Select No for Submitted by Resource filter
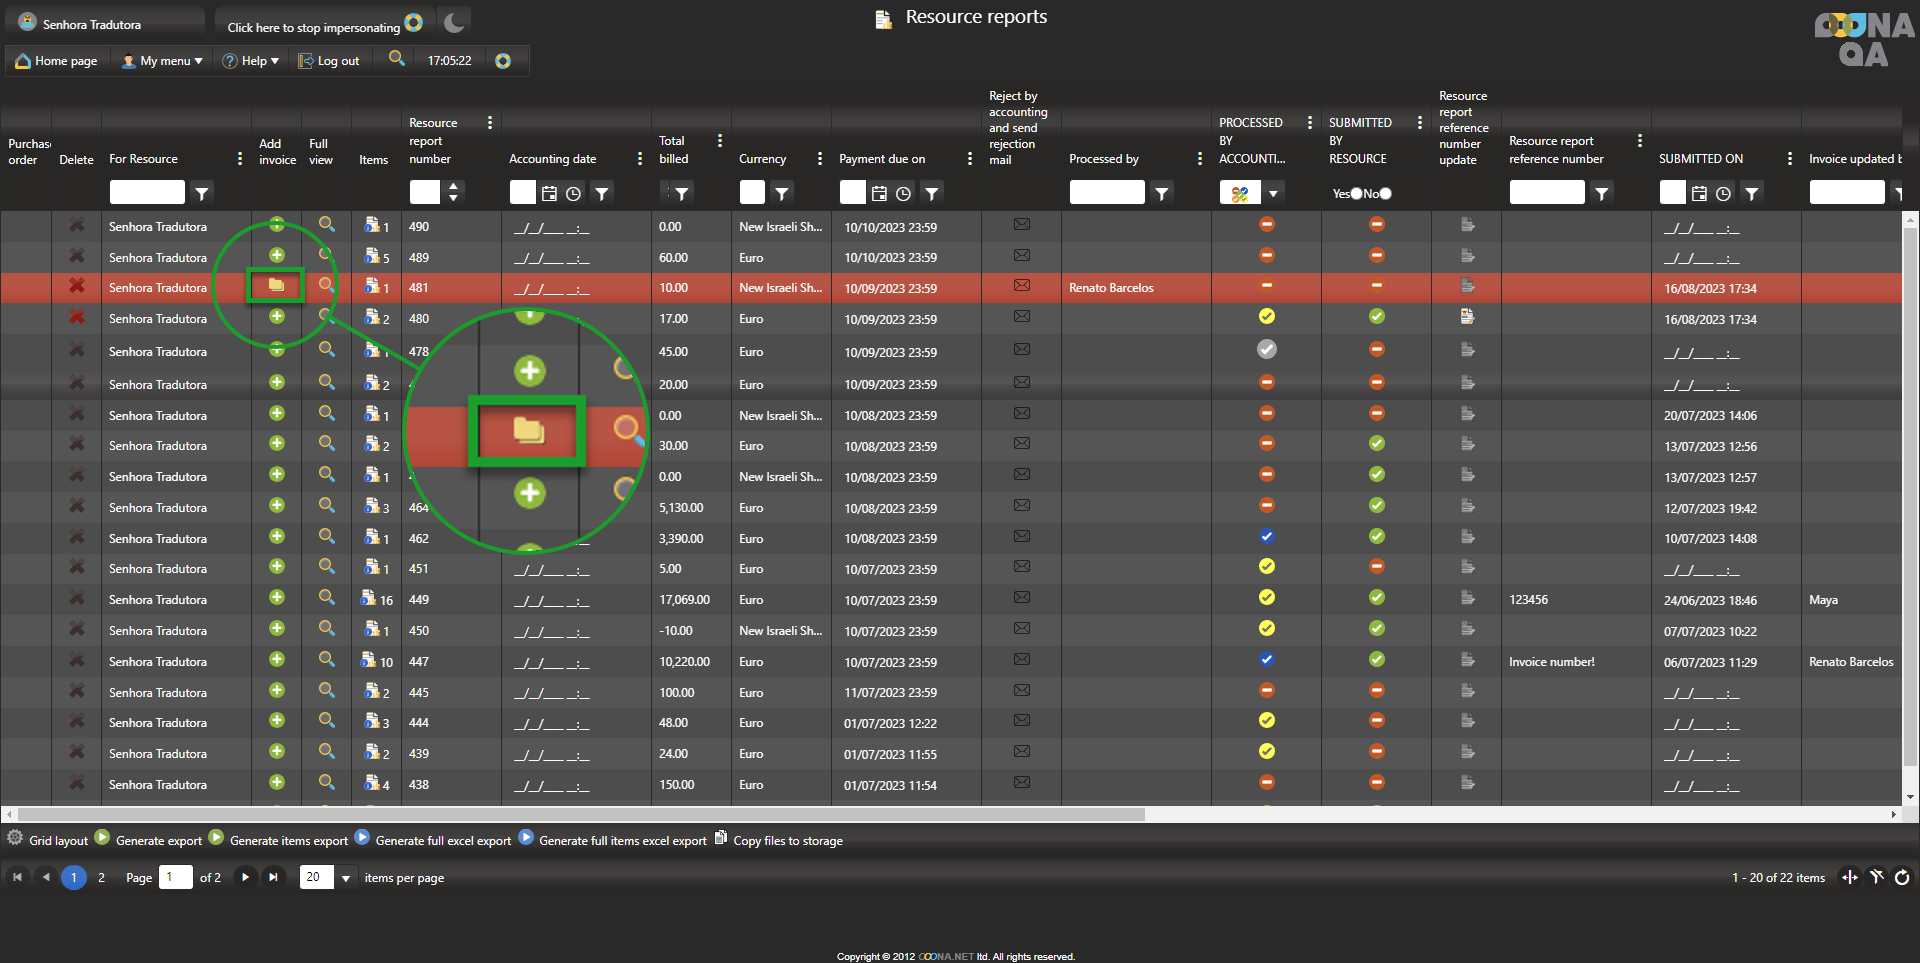 tap(1385, 194)
